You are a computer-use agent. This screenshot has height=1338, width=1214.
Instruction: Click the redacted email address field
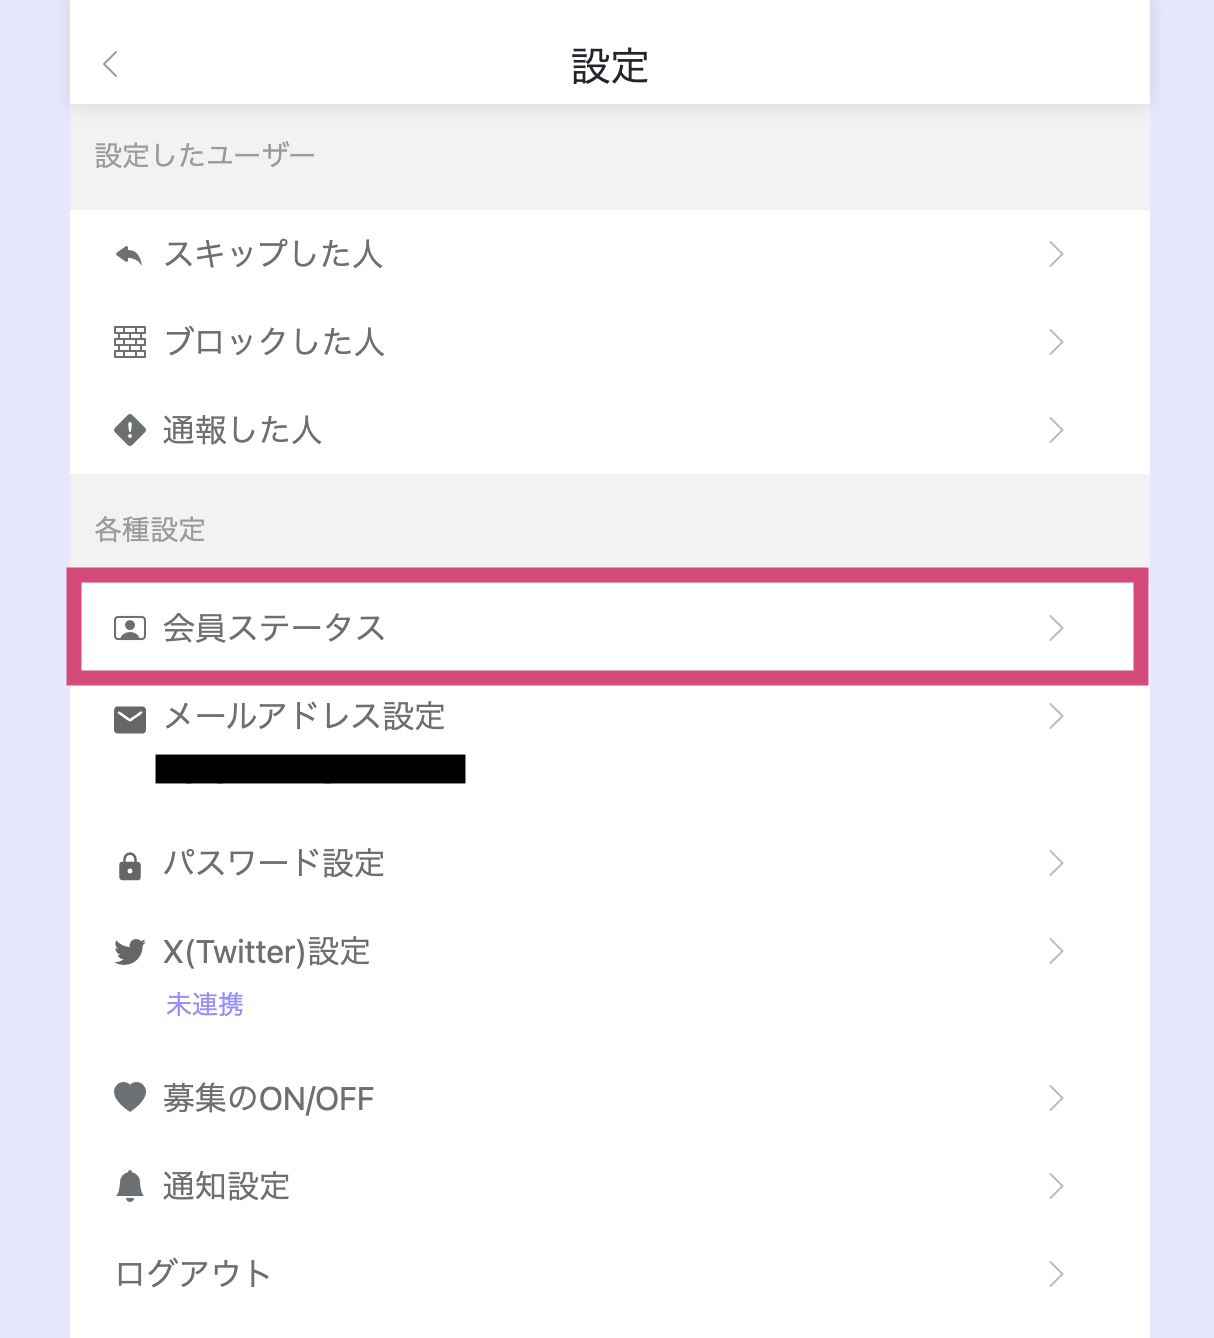click(x=311, y=769)
